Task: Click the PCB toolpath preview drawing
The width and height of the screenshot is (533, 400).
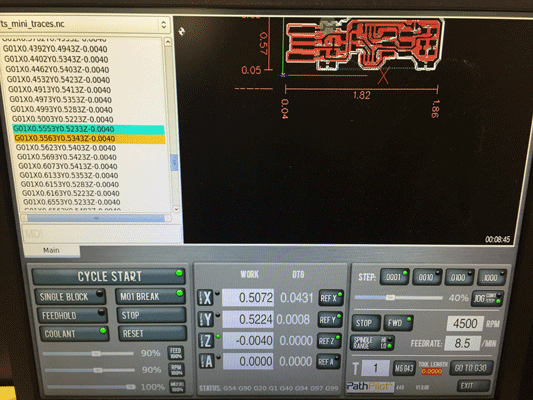Action: pyautogui.click(x=364, y=44)
